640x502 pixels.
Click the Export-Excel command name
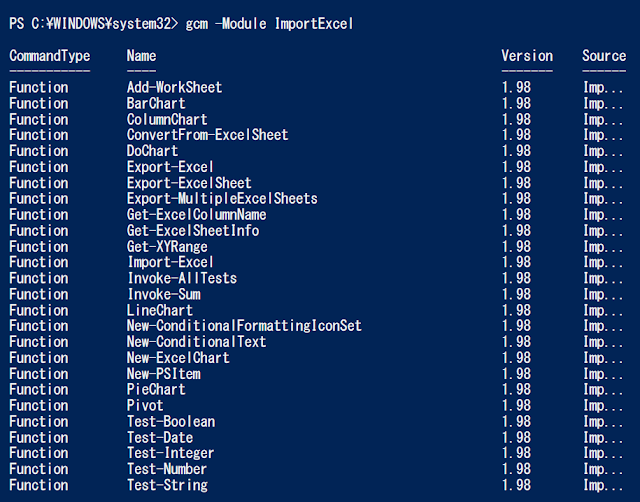pos(170,167)
